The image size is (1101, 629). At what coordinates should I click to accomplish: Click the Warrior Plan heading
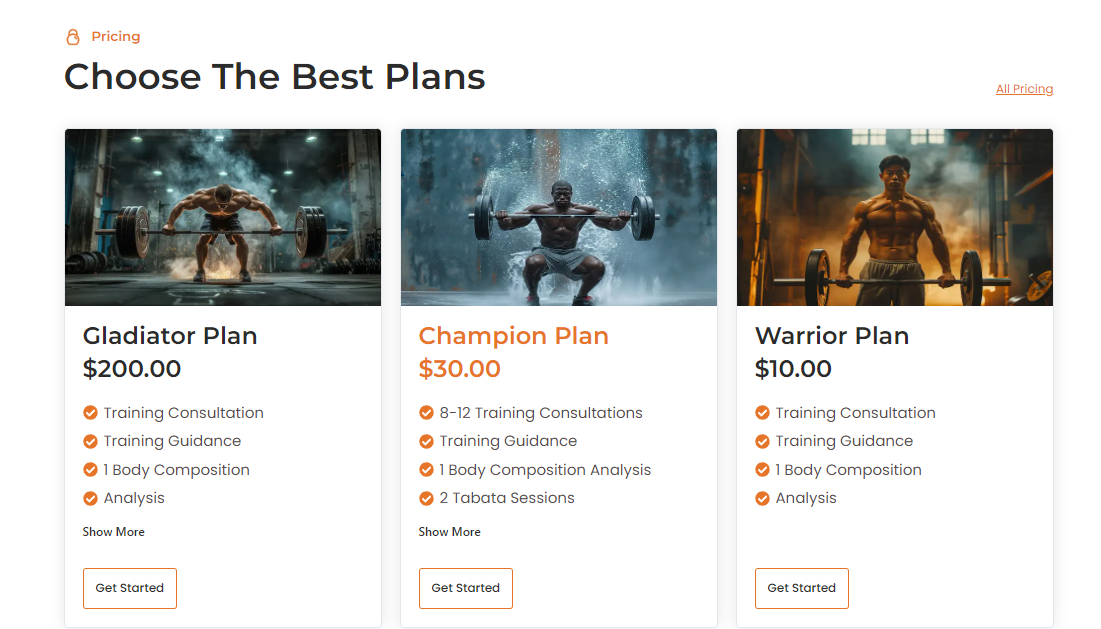coord(832,336)
